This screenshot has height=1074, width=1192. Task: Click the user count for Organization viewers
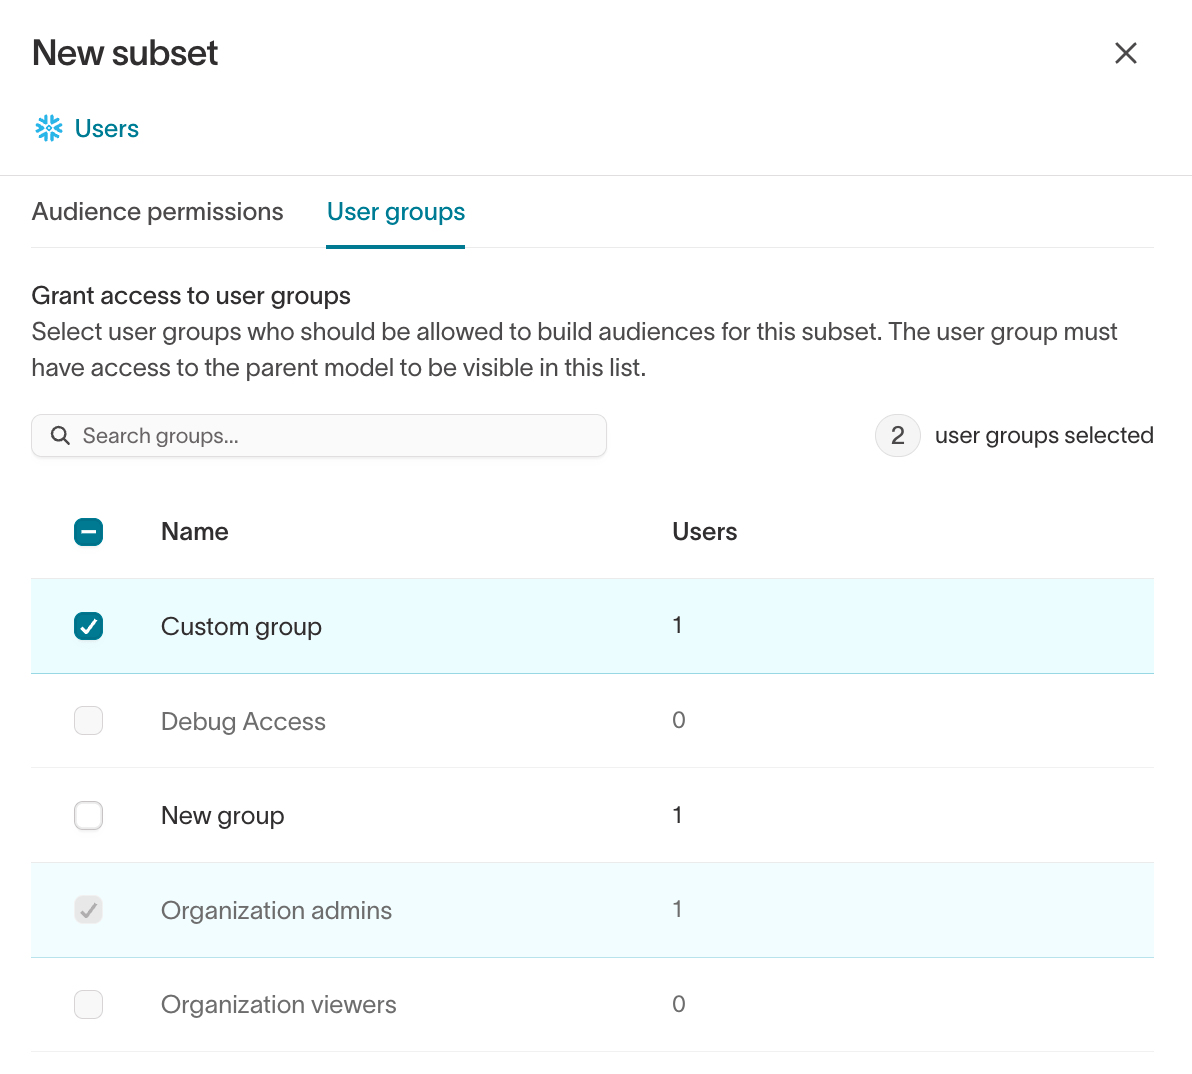click(679, 1004)
